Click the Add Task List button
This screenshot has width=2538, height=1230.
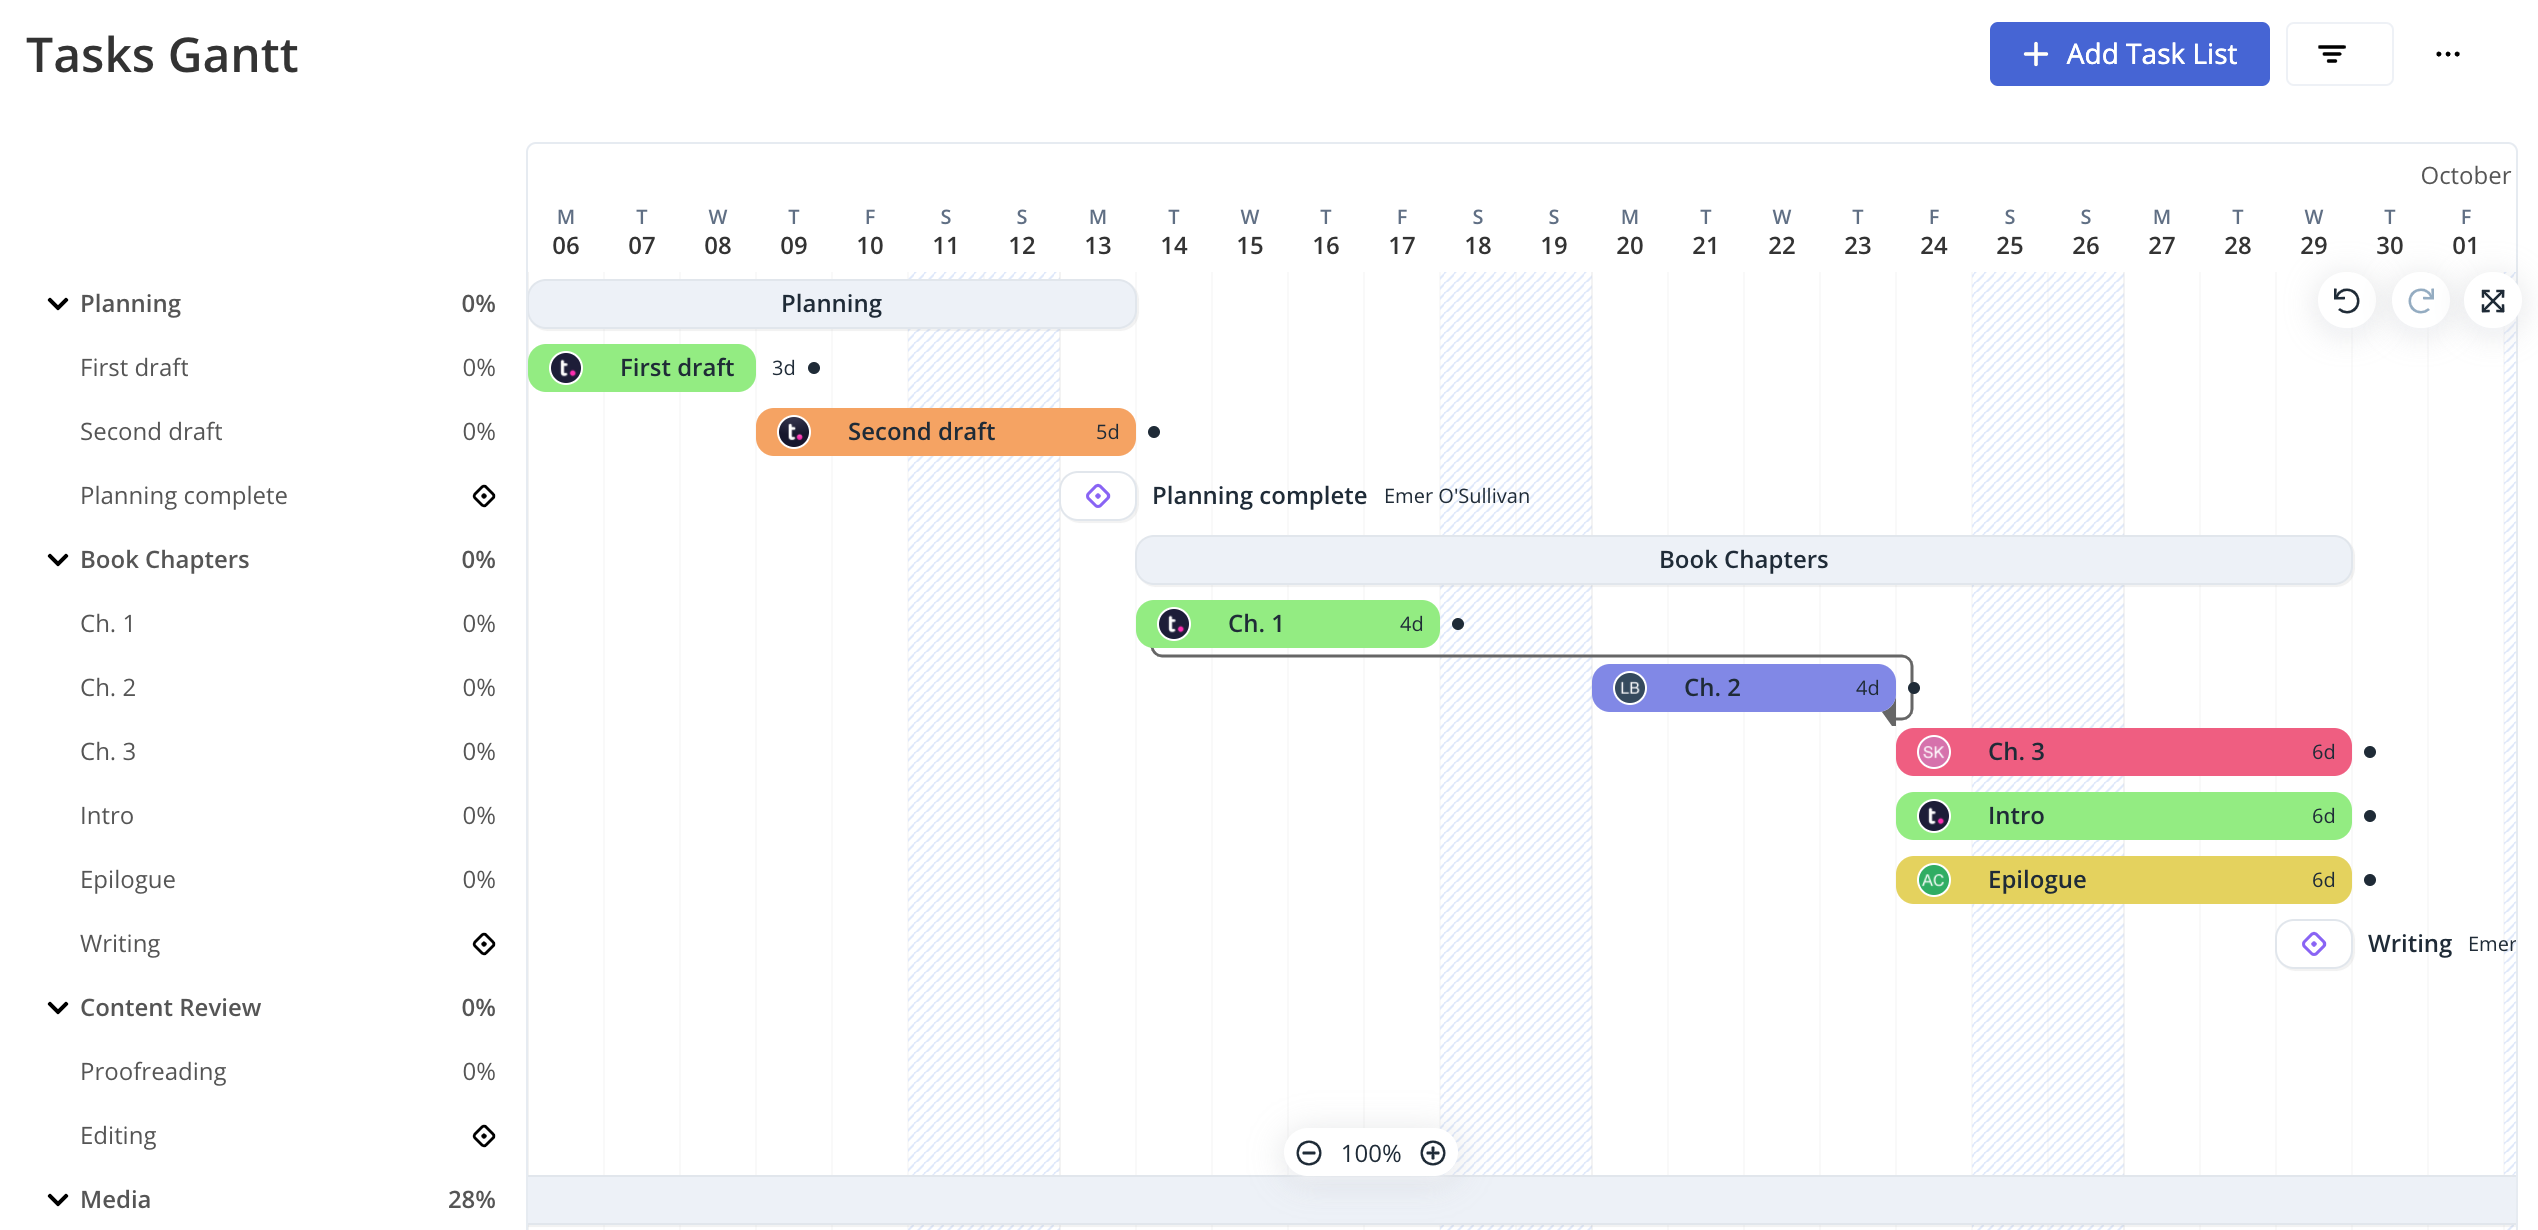pos(2129,53)
